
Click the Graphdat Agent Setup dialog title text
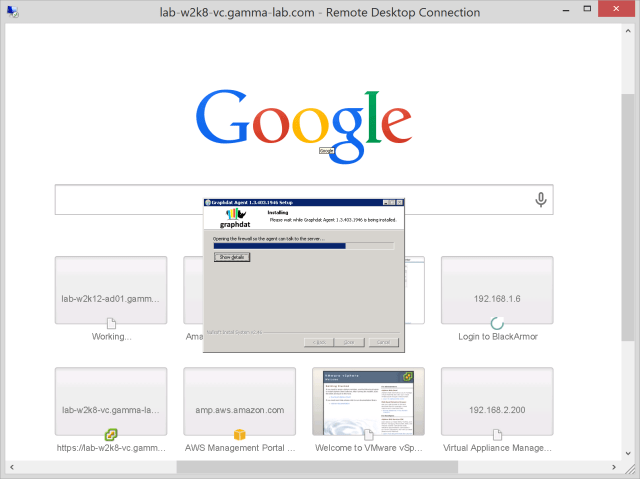pos(252,202)
